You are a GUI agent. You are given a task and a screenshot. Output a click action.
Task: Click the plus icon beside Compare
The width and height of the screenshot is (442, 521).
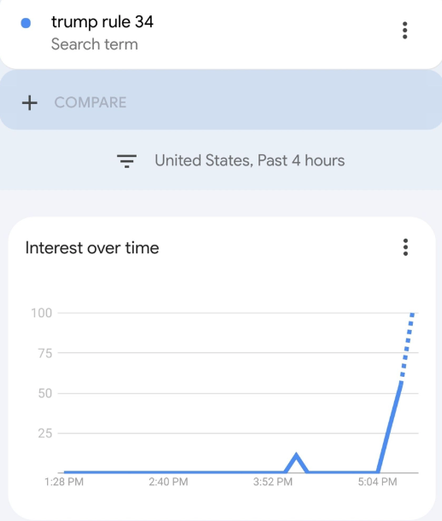click(x=30, y=103)
